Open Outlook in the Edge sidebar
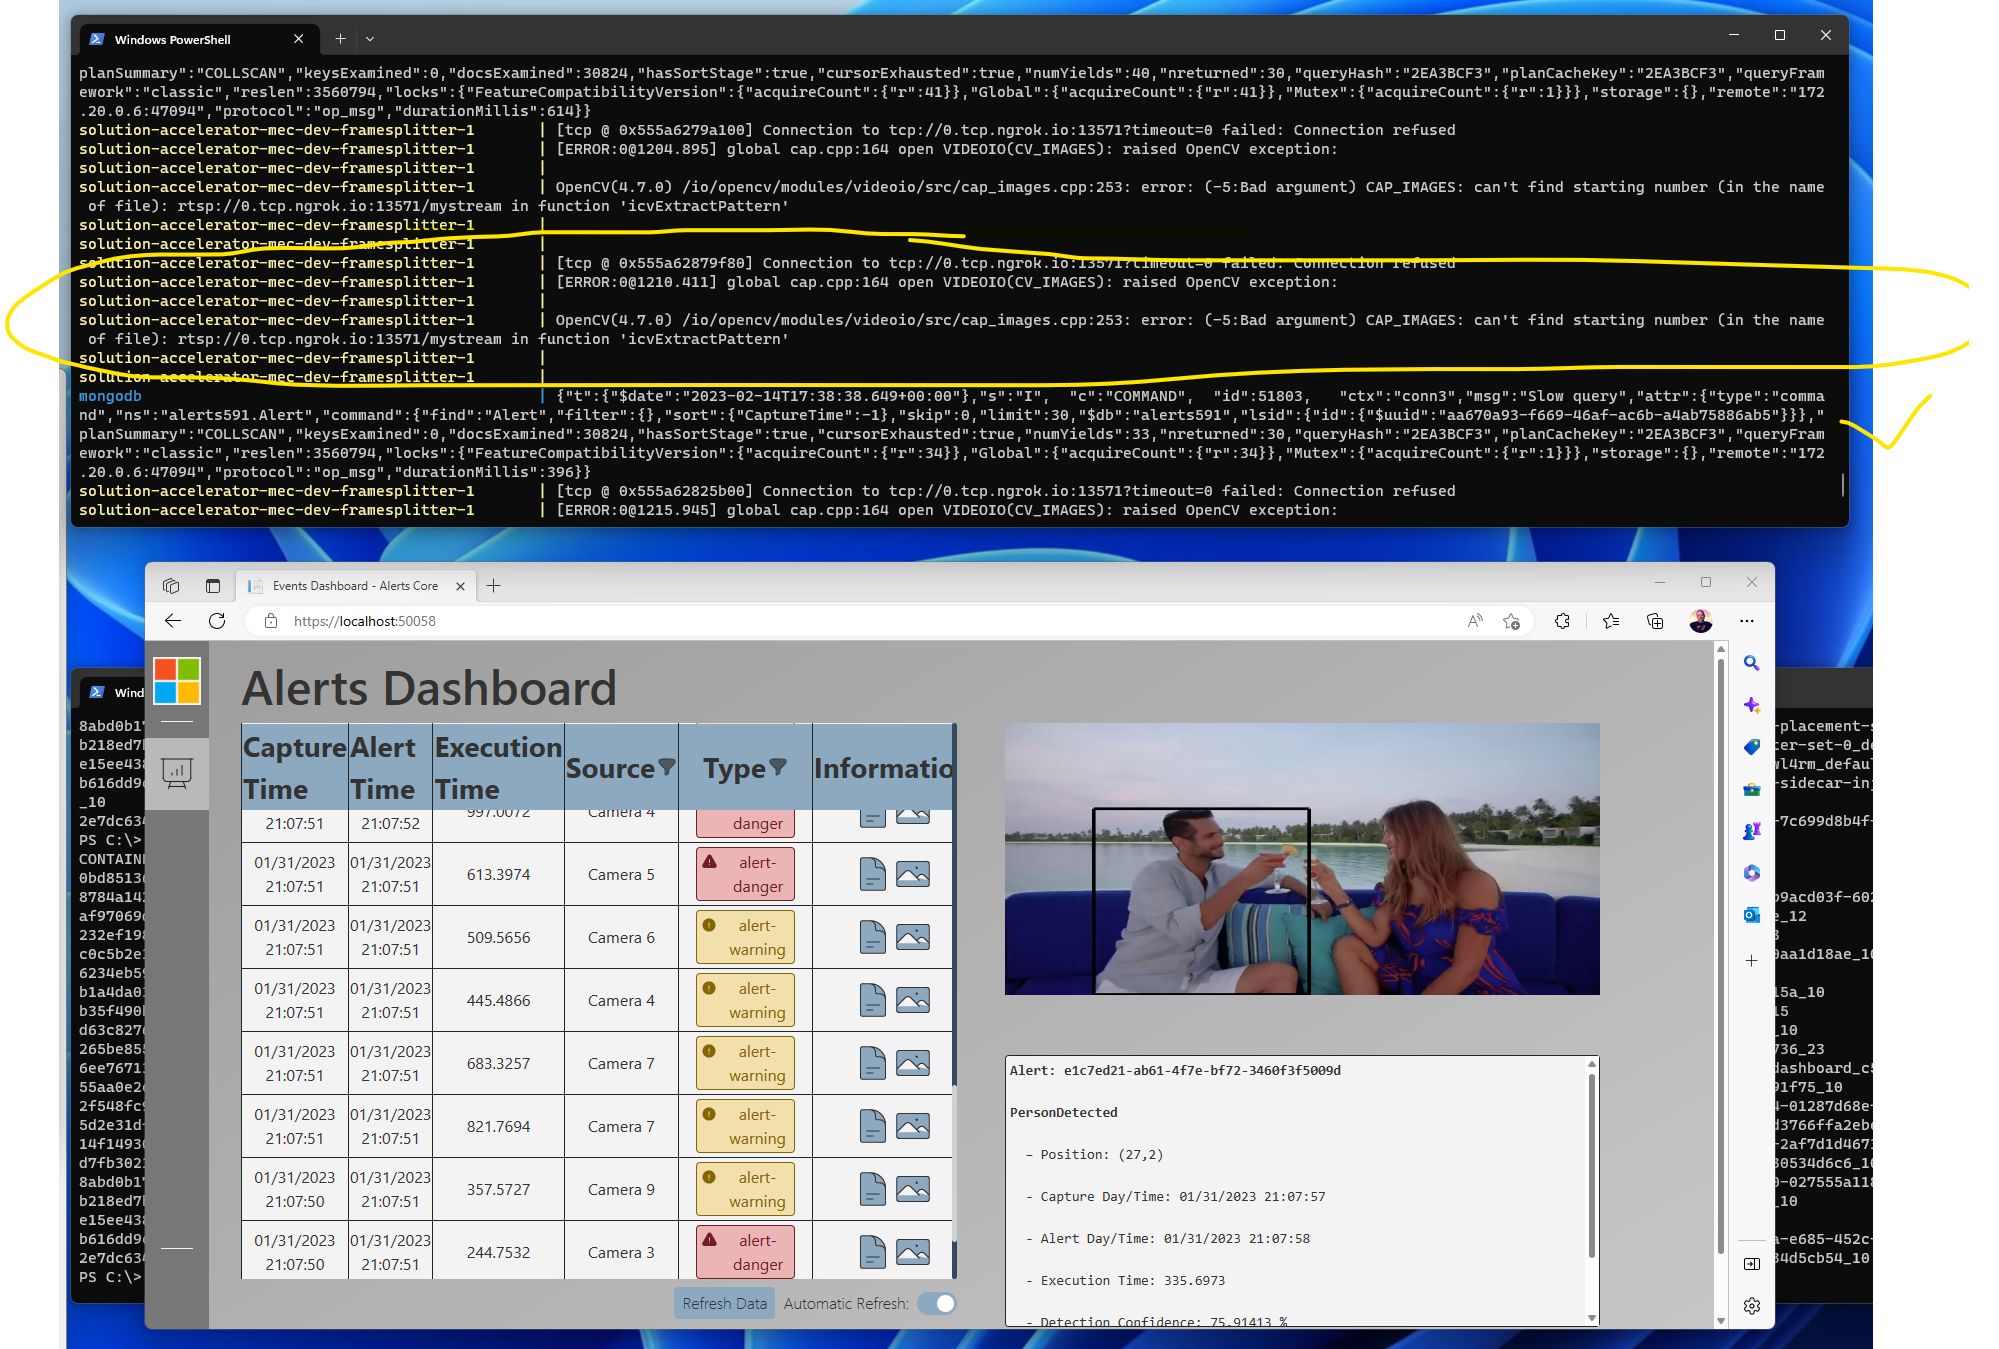 [1752, 915]
